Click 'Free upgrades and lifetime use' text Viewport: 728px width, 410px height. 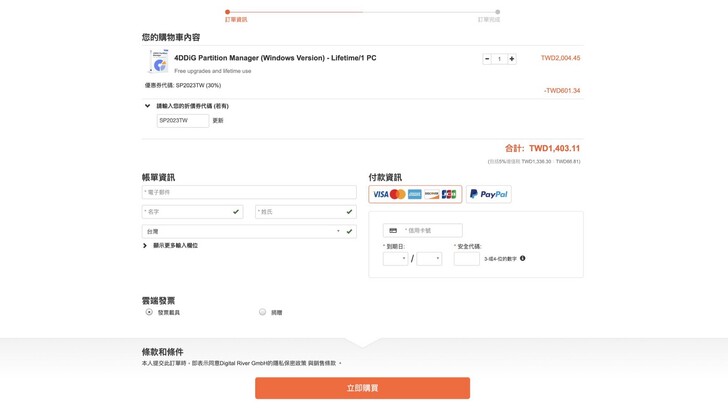(213, 71)
